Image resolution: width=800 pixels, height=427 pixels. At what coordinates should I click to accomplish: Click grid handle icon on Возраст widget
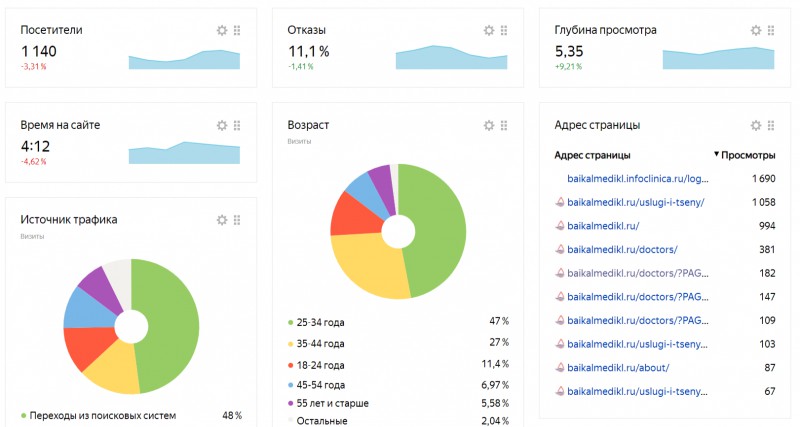pyautogui.click(x=504, y=125)
